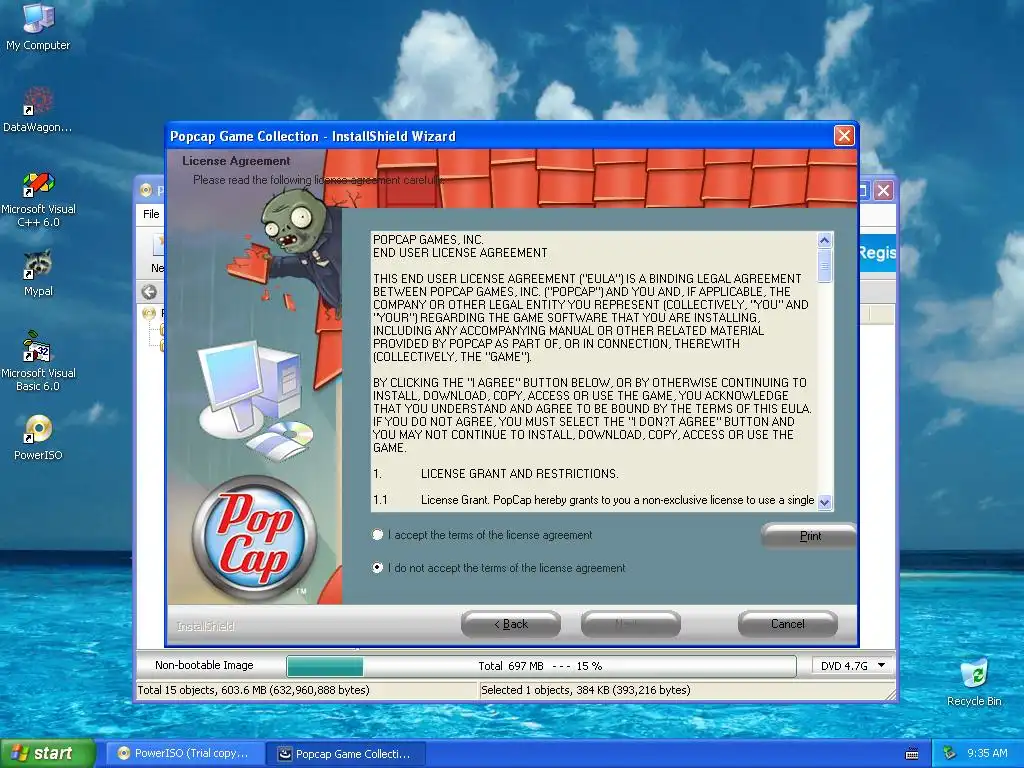Click the Back button in wizard
This screenshot has width=1024, height=768.
[x=511, y=624]
